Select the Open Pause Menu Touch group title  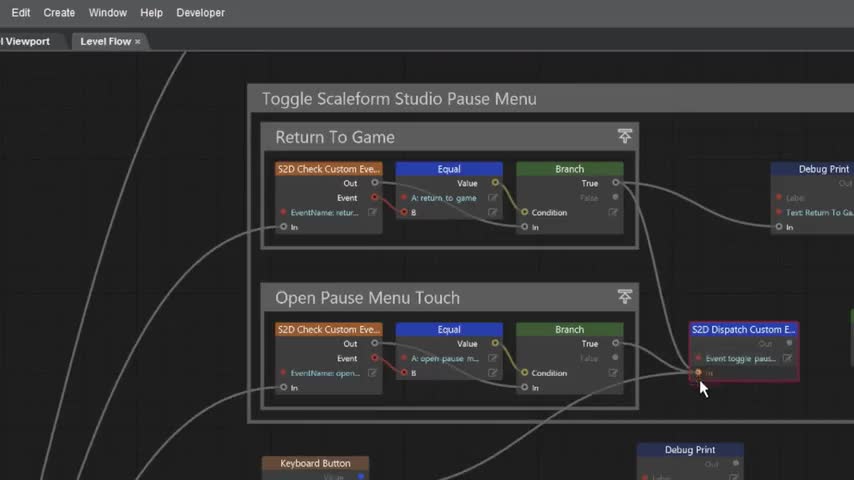367,298
